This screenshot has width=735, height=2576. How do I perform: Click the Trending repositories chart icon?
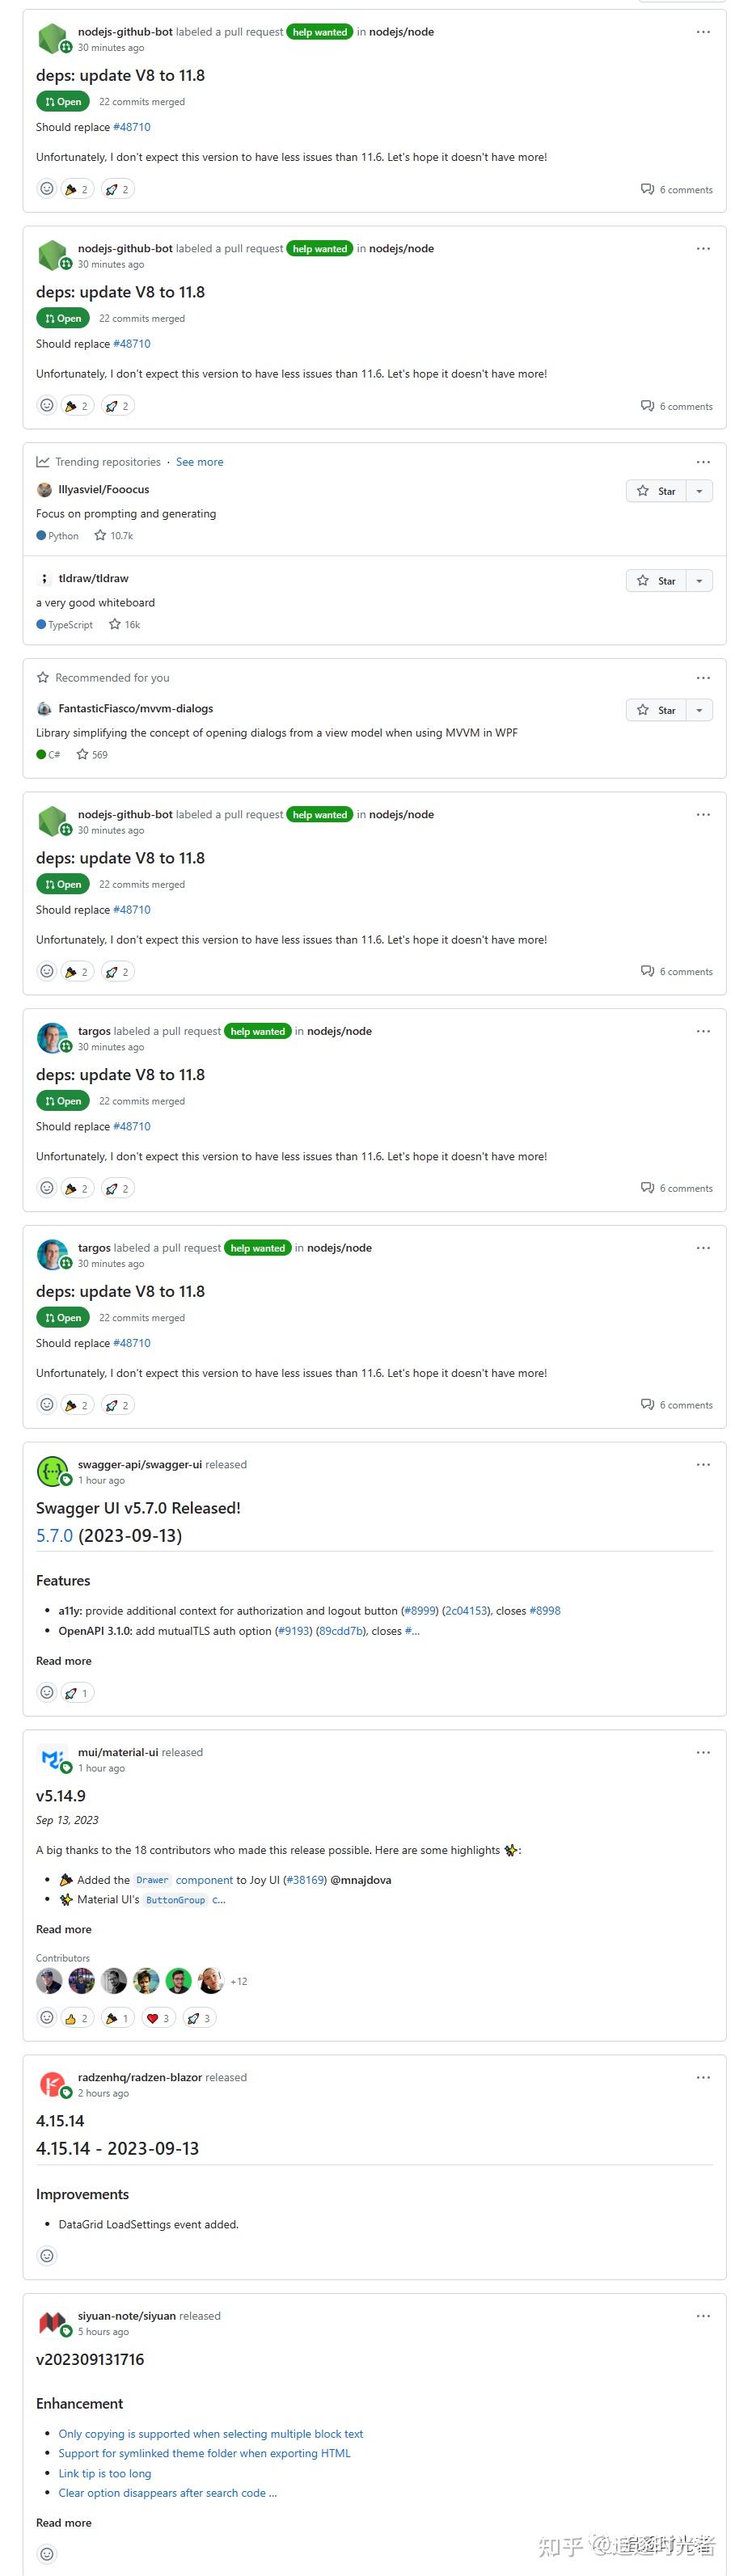42,461
